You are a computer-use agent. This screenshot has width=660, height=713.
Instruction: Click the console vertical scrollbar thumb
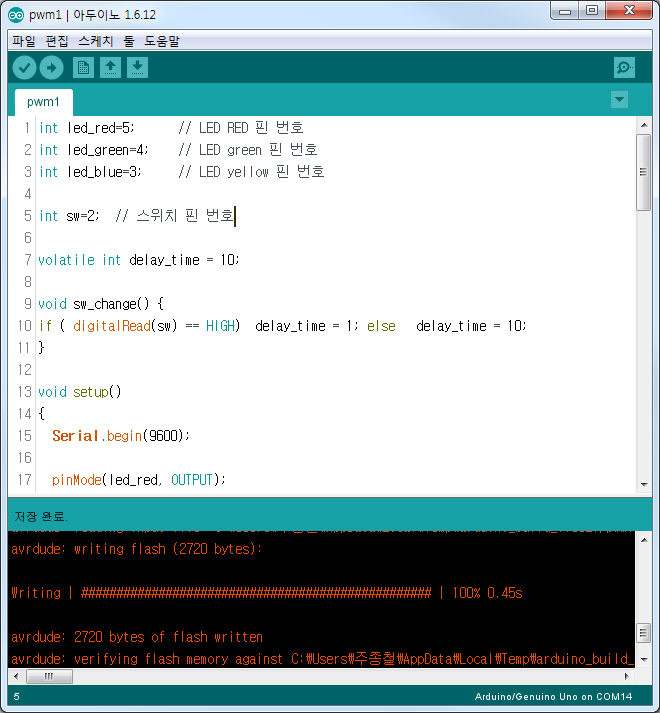point(644,633)
